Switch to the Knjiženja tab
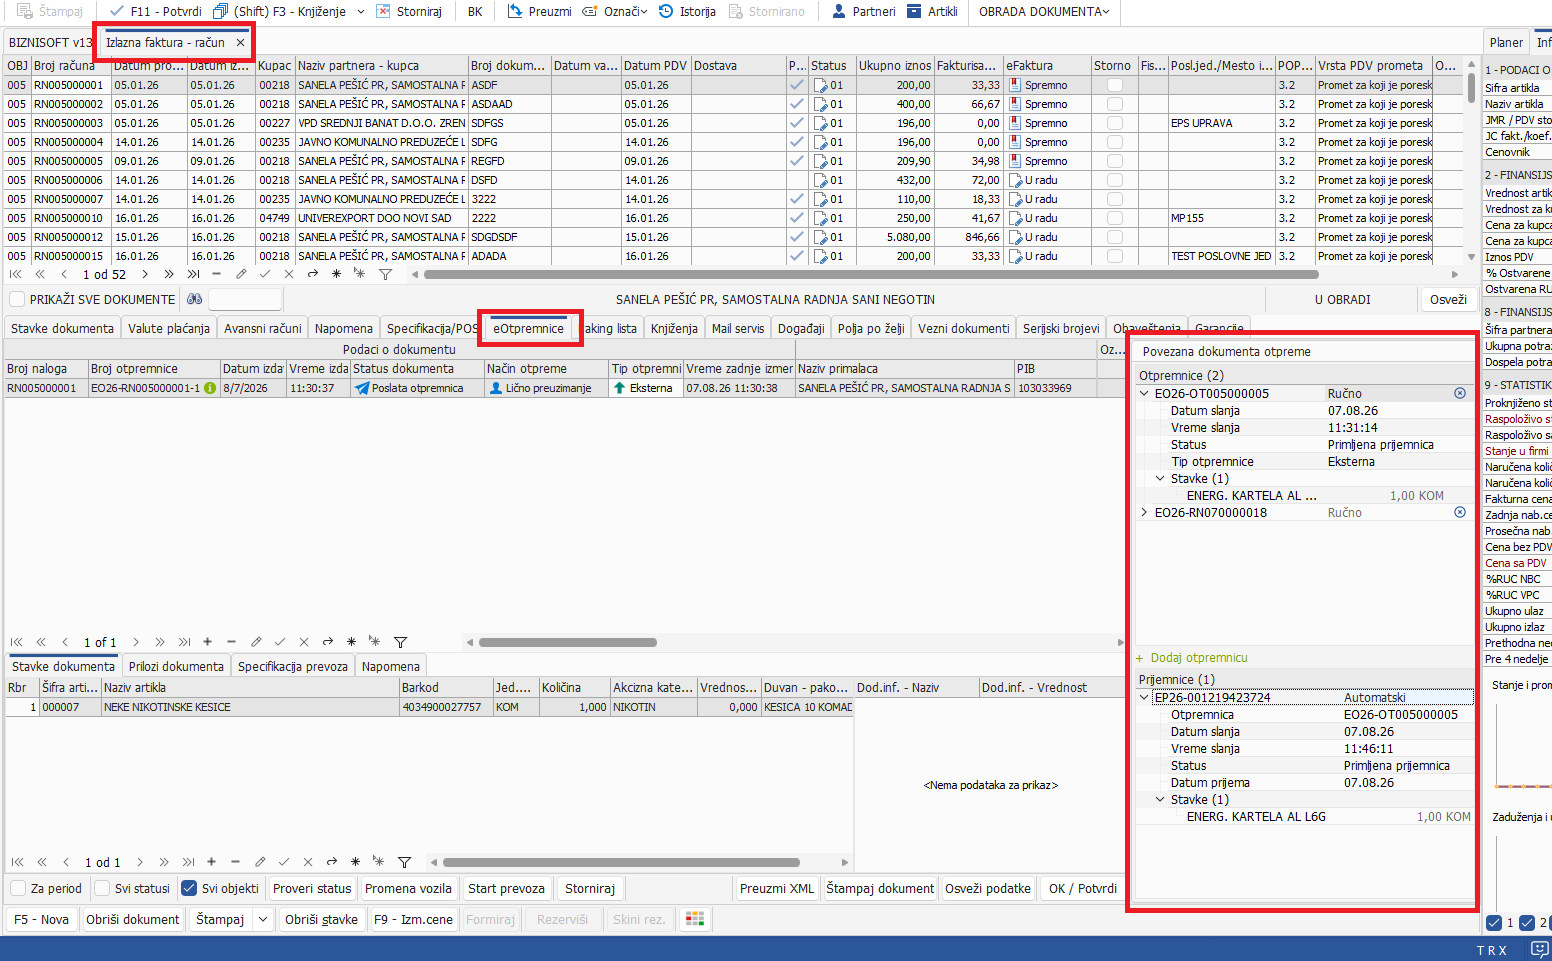Viewport: 1552px width, 961px height. [x=674, y=328]
